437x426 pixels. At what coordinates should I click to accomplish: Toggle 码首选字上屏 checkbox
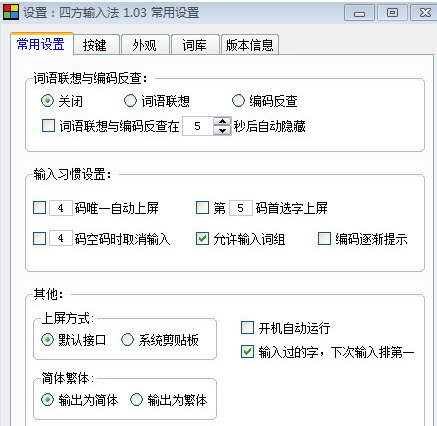pyautogui.click(x=202, y=208)
